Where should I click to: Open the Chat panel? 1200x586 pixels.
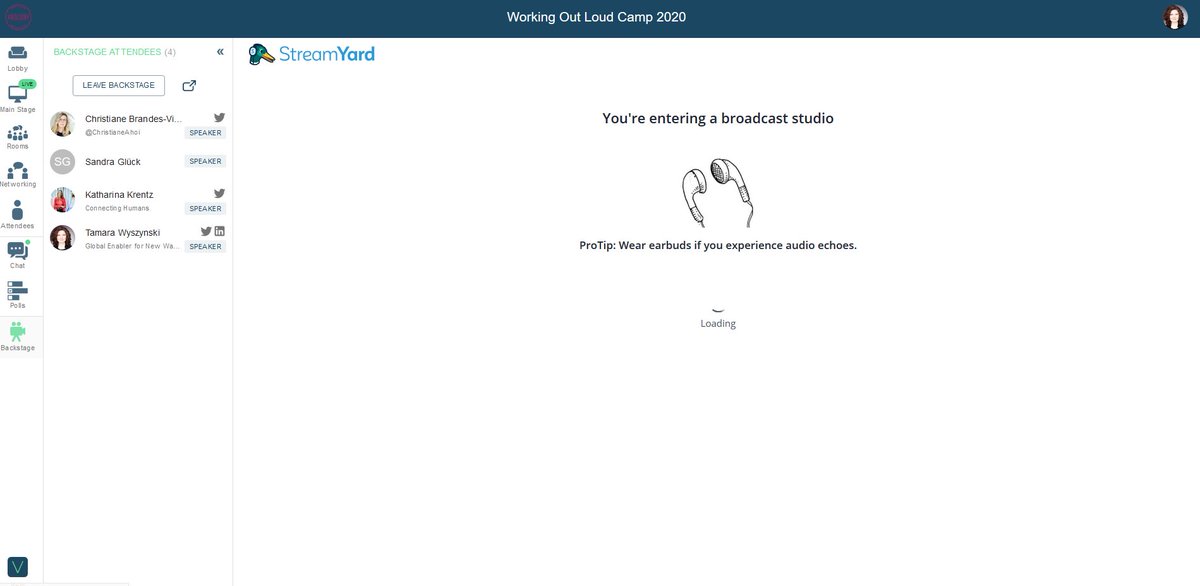point(18,255)
